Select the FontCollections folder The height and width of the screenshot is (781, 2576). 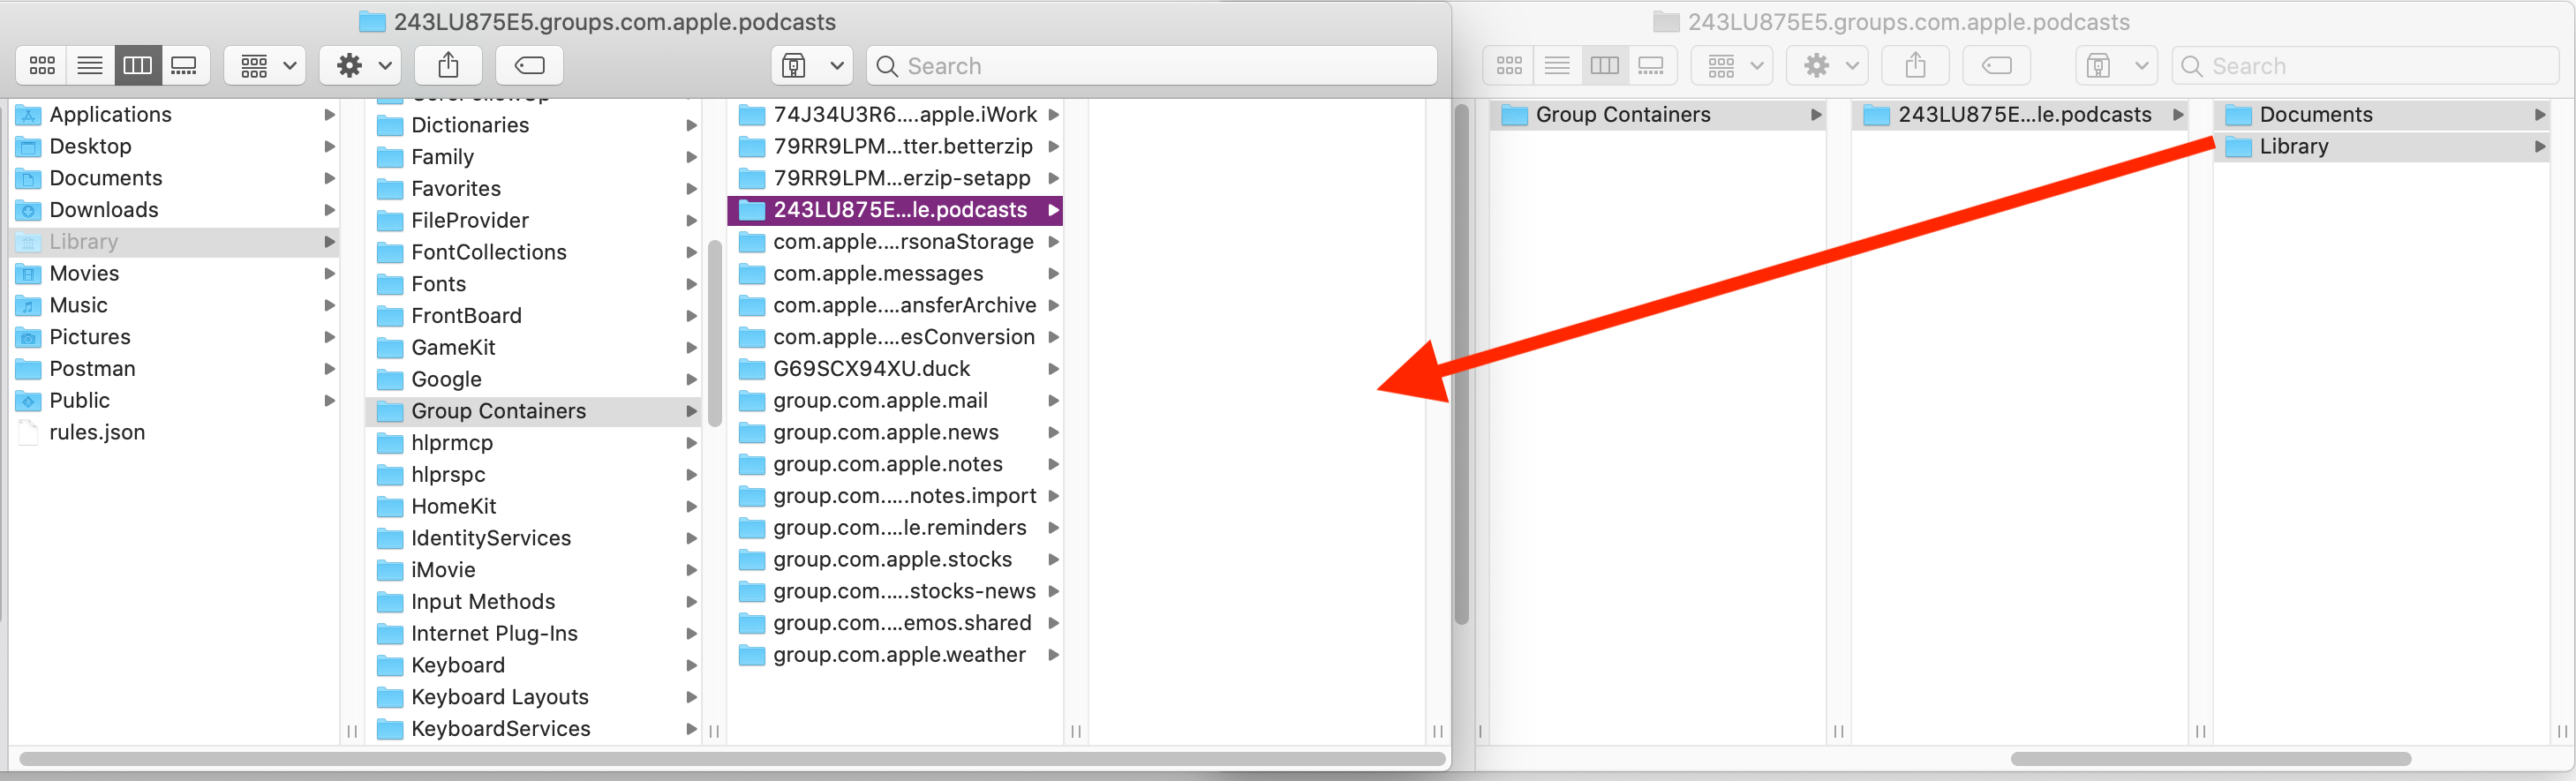(535, 252)
